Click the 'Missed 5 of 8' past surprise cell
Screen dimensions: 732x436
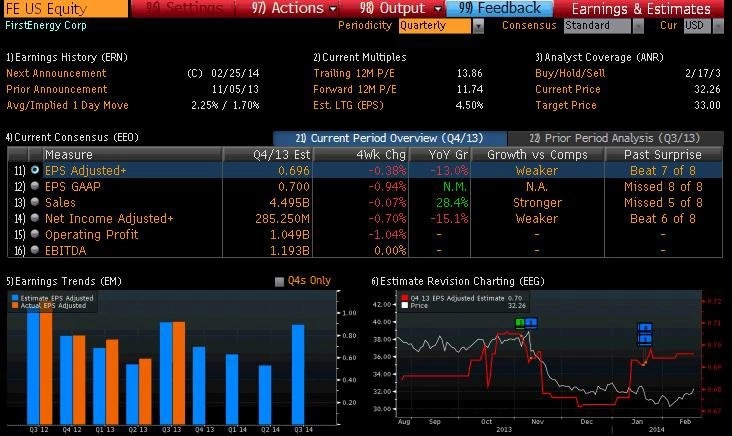pyautogui.click(x=663, y=203)
